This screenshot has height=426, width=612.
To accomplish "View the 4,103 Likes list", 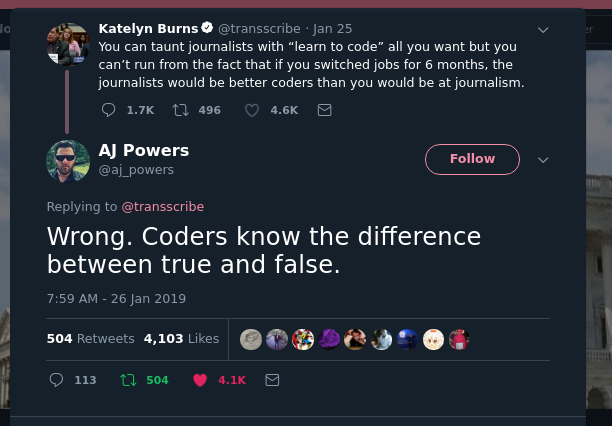I will 181,339.
